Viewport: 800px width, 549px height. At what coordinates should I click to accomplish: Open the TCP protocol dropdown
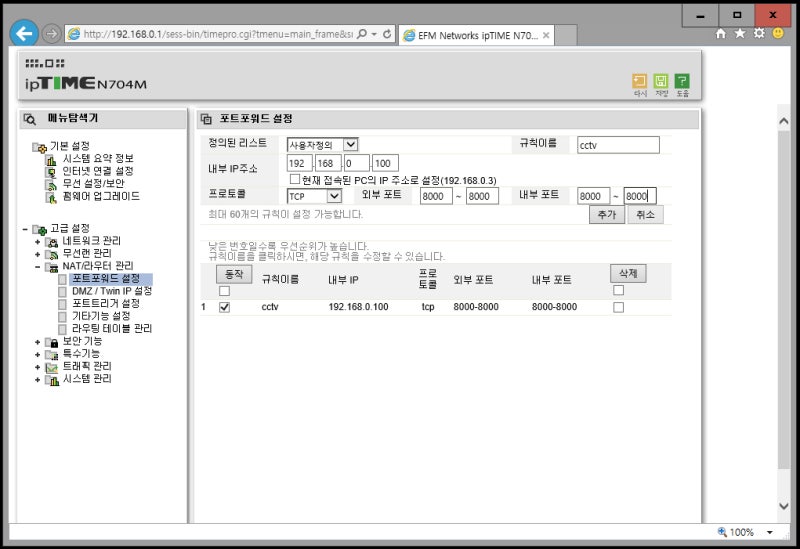pos(314,196)
